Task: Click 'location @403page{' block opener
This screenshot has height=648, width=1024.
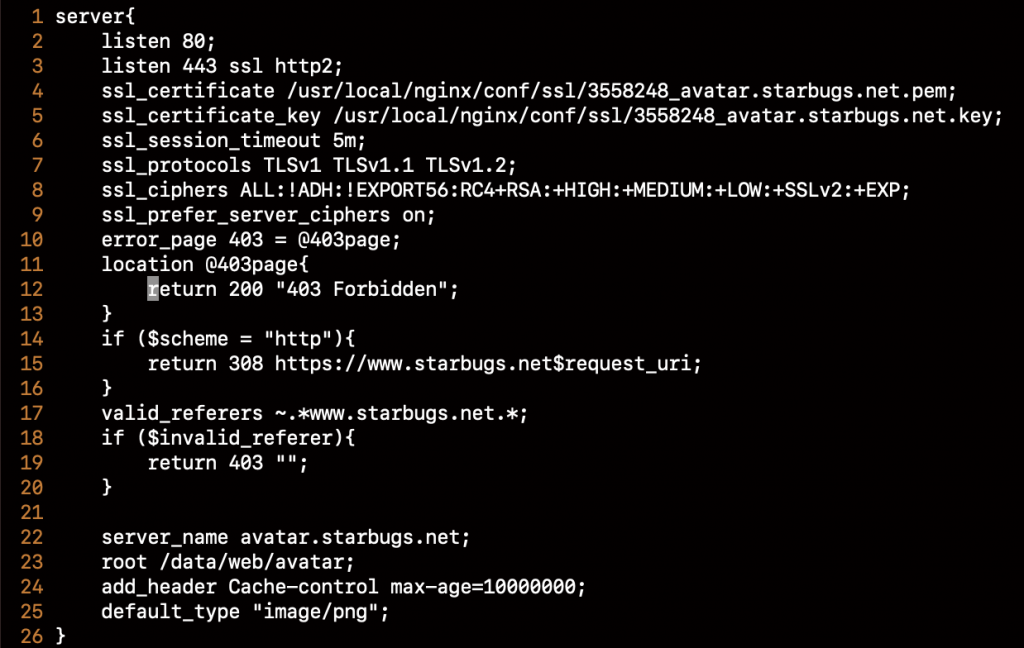Action: pyautogui.click(x=204, y=265)
